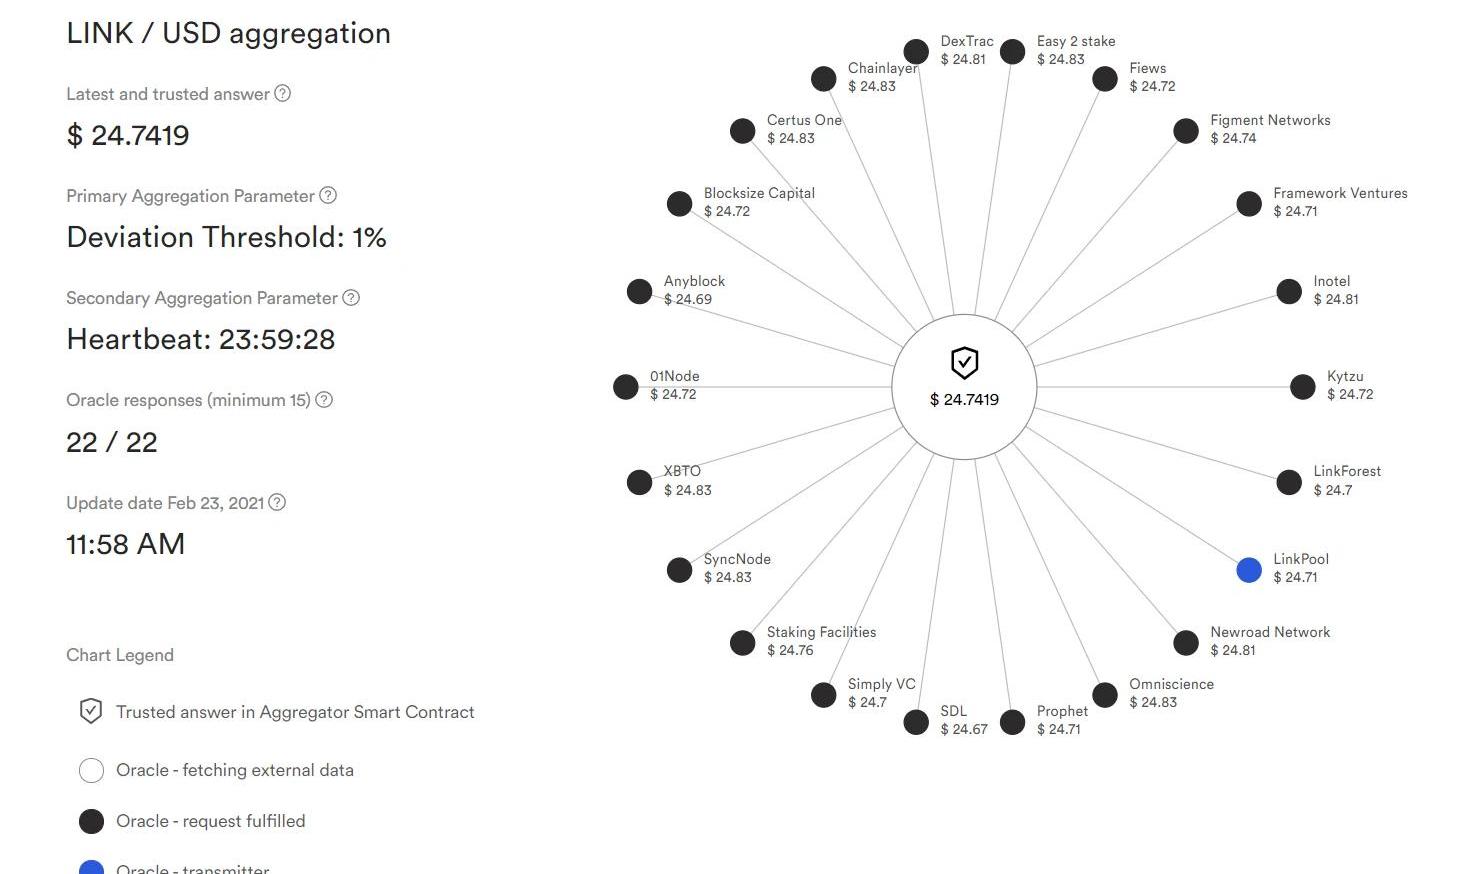Click the black request fulfilled legend circle

click(x=91, y=821)
